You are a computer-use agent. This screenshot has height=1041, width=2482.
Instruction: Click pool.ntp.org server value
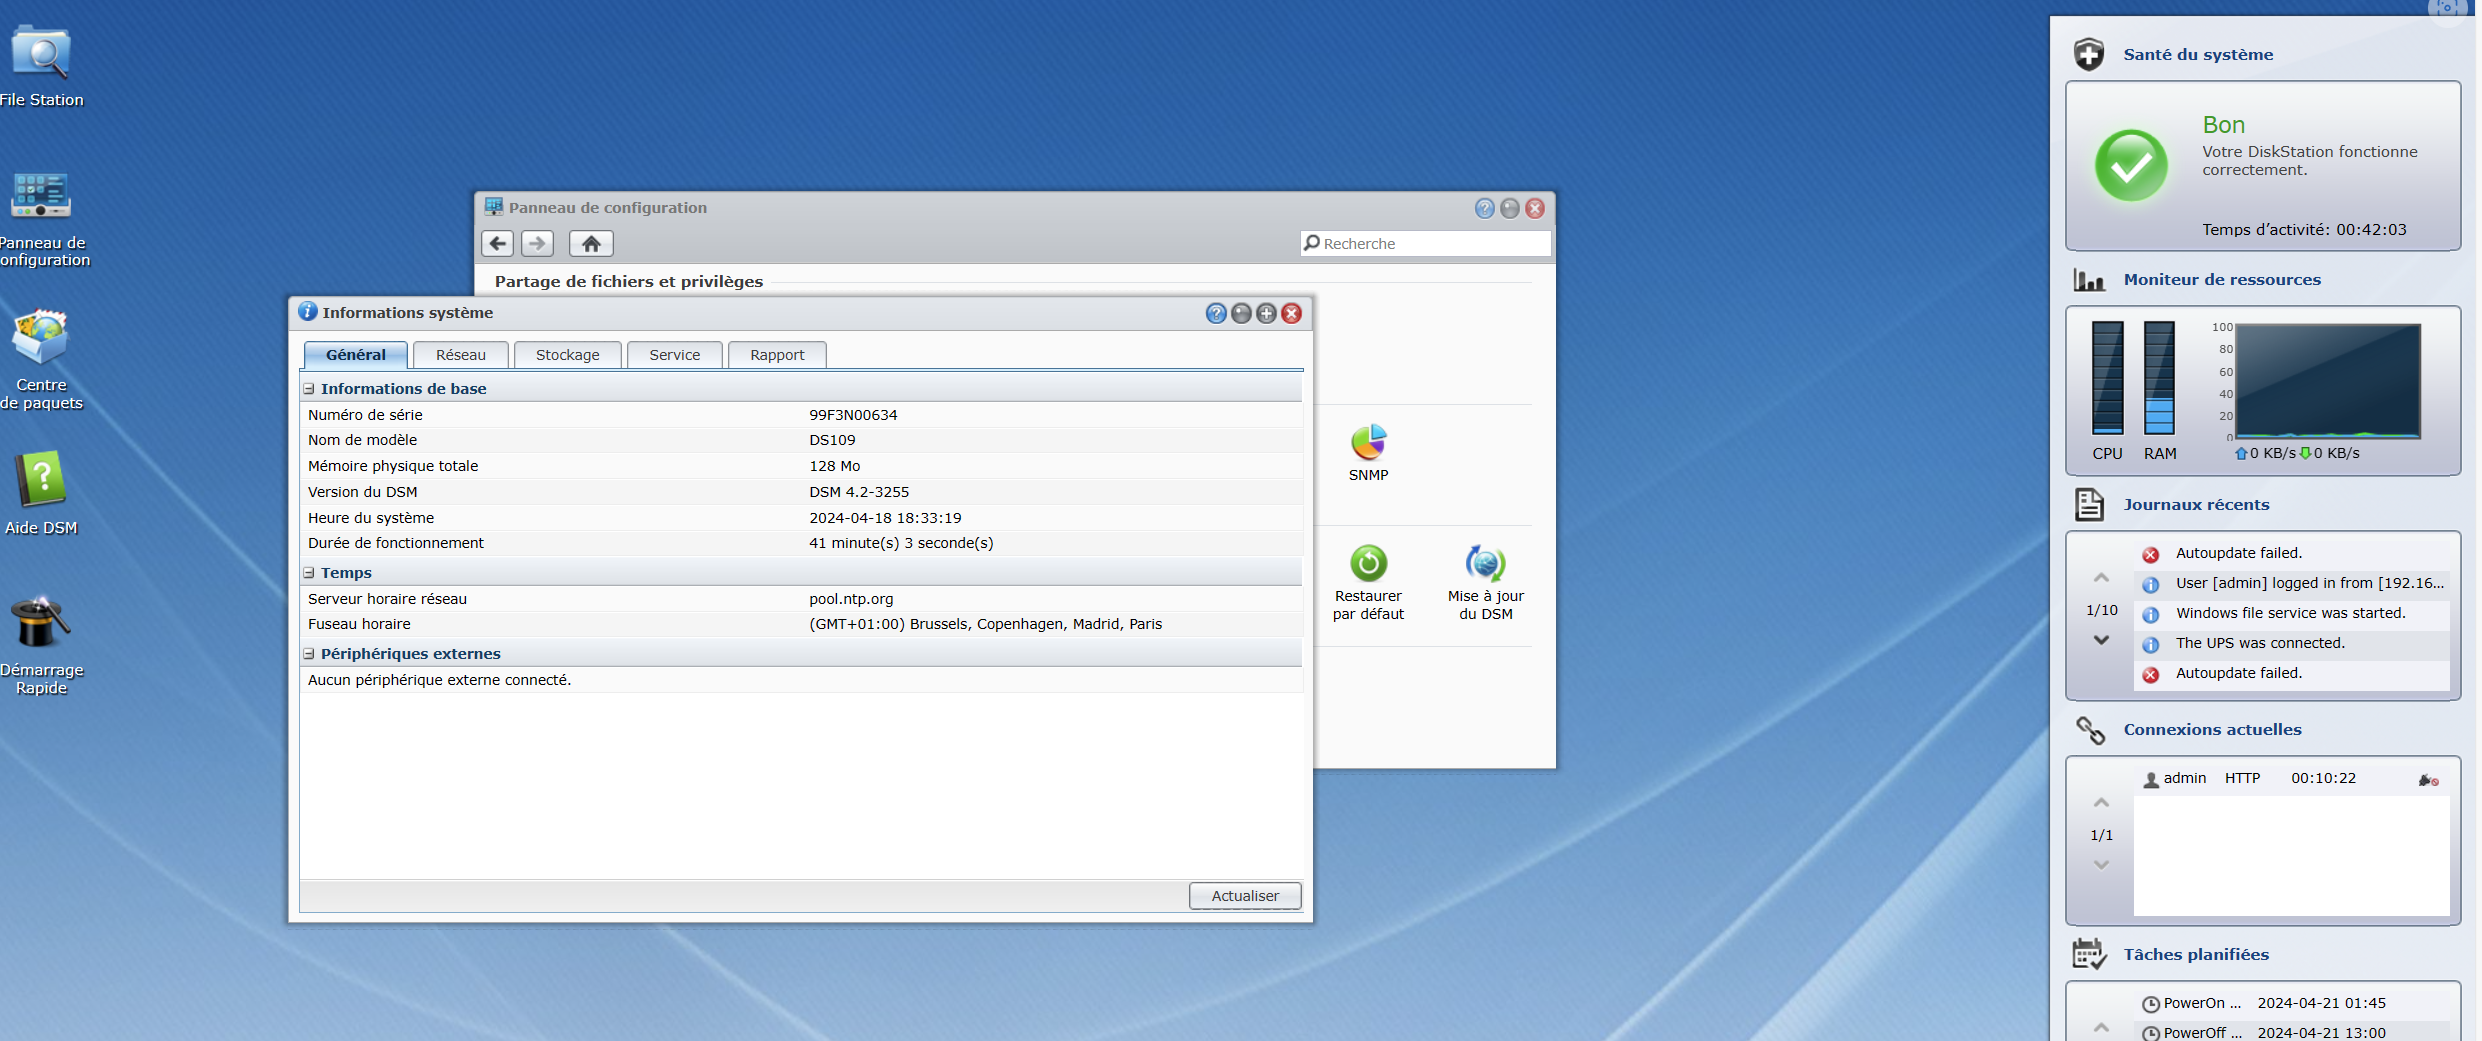coord(851,599)
